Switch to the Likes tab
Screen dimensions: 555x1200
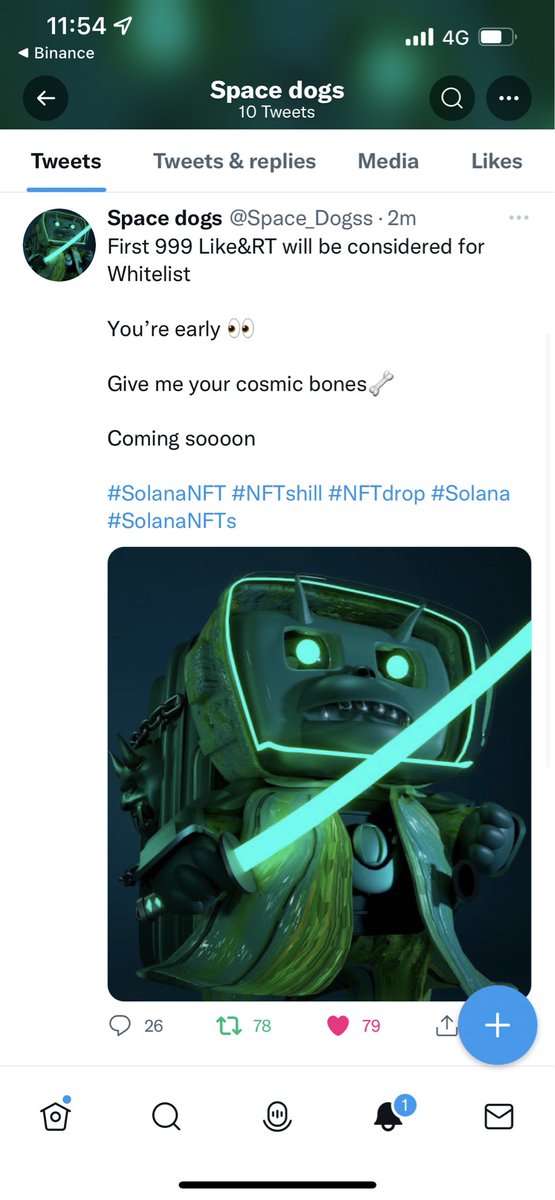tap(497, 161)
